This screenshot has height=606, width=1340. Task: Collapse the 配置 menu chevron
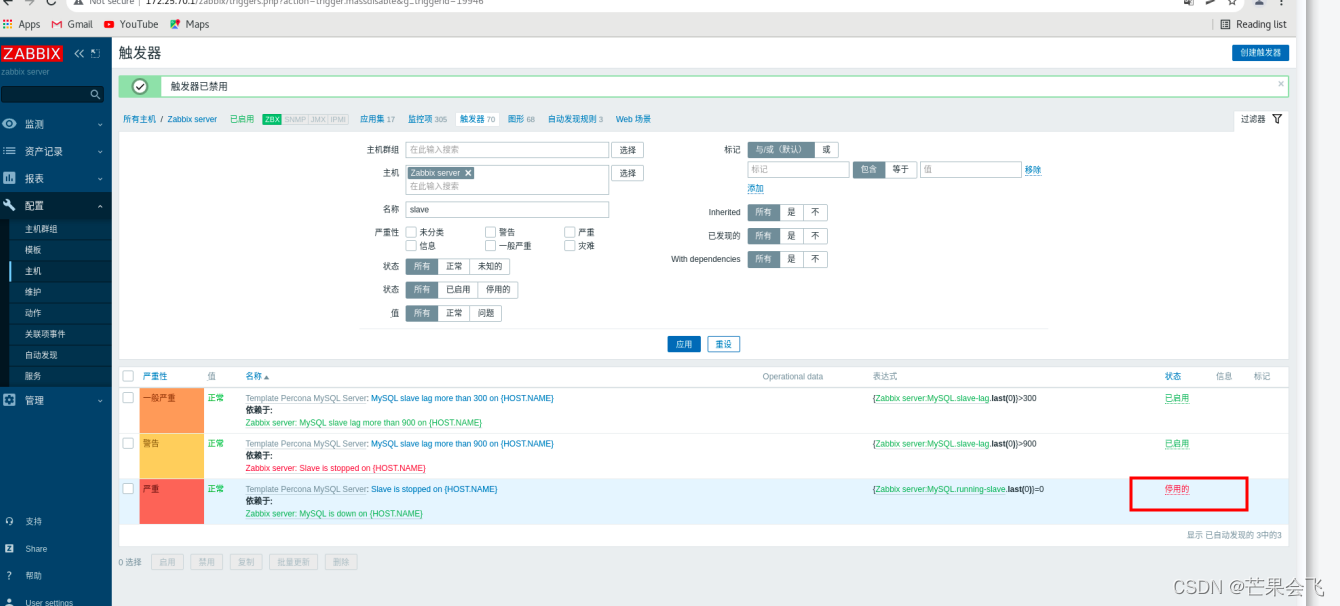[x=100, y=206]
